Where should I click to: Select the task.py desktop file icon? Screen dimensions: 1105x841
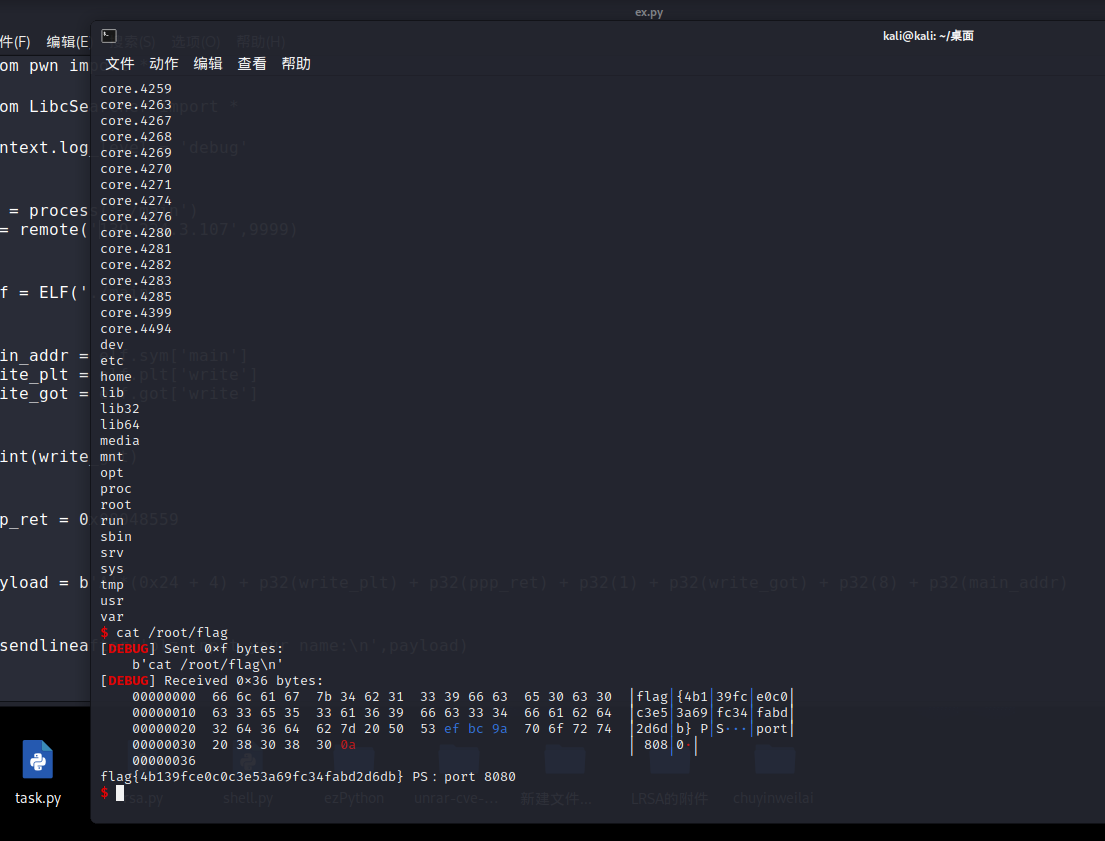coord(38,772)
